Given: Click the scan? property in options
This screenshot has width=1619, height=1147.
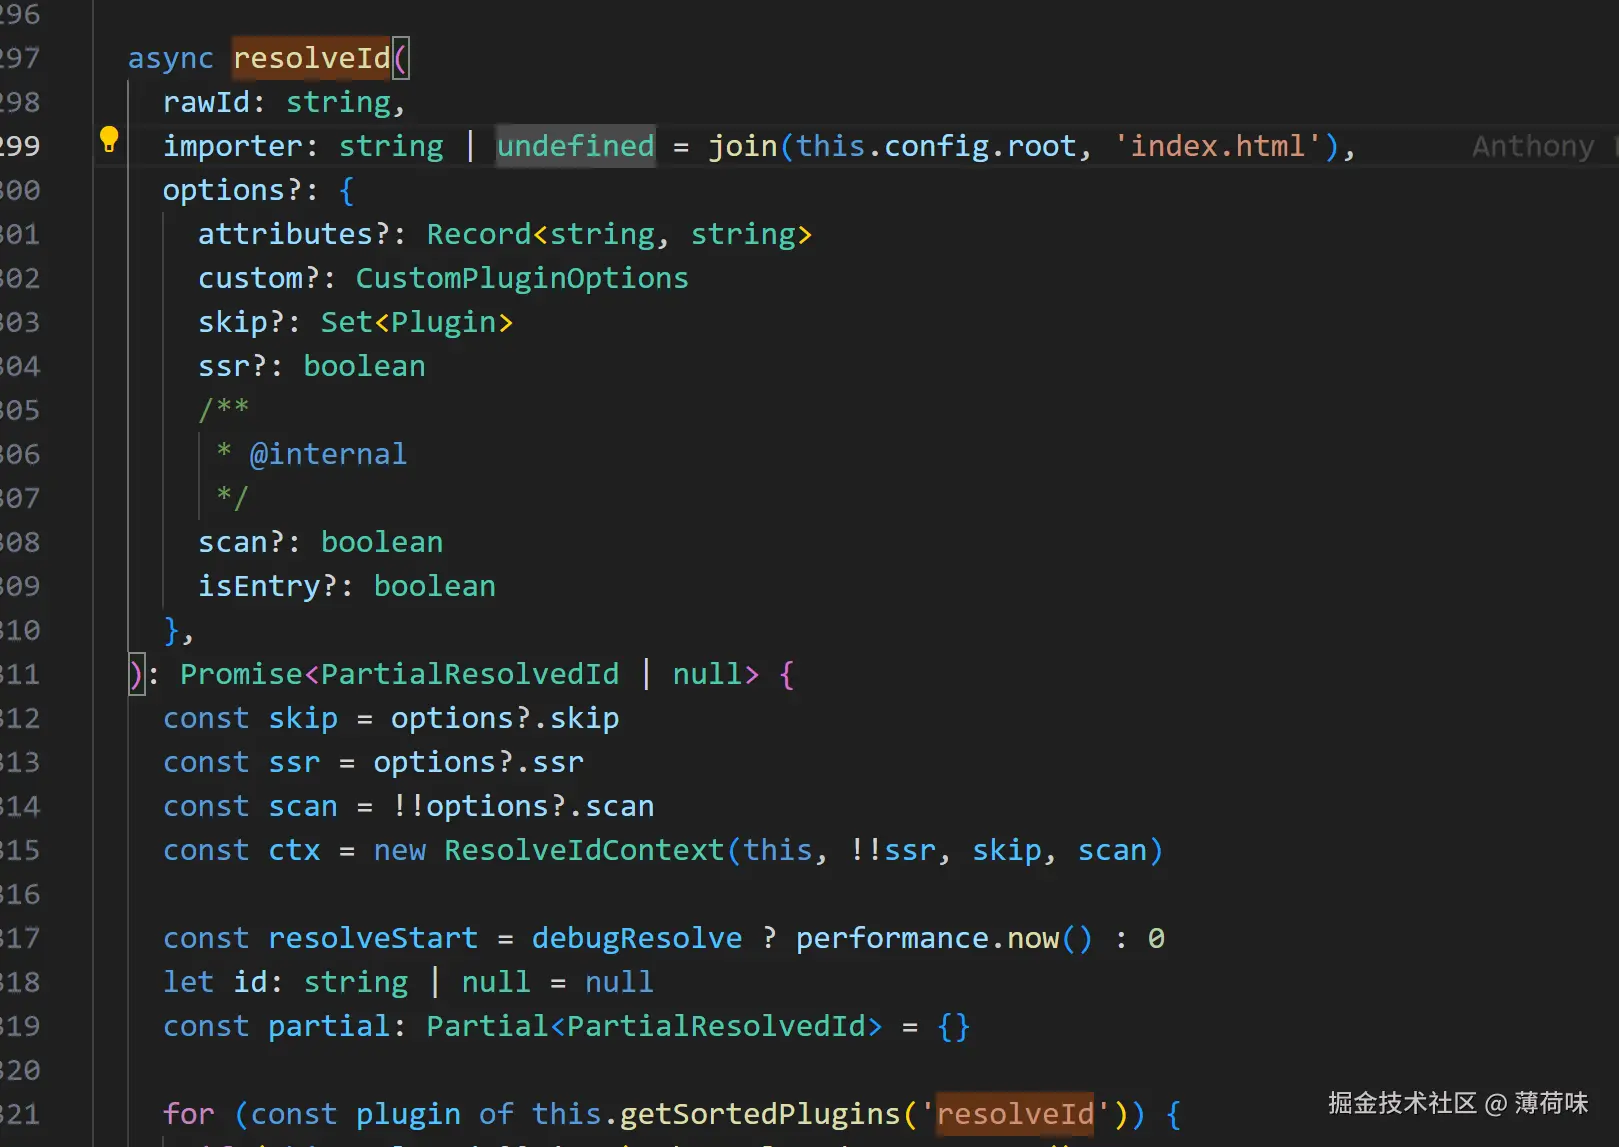Looking at the screenshot, I should [242, 542].
